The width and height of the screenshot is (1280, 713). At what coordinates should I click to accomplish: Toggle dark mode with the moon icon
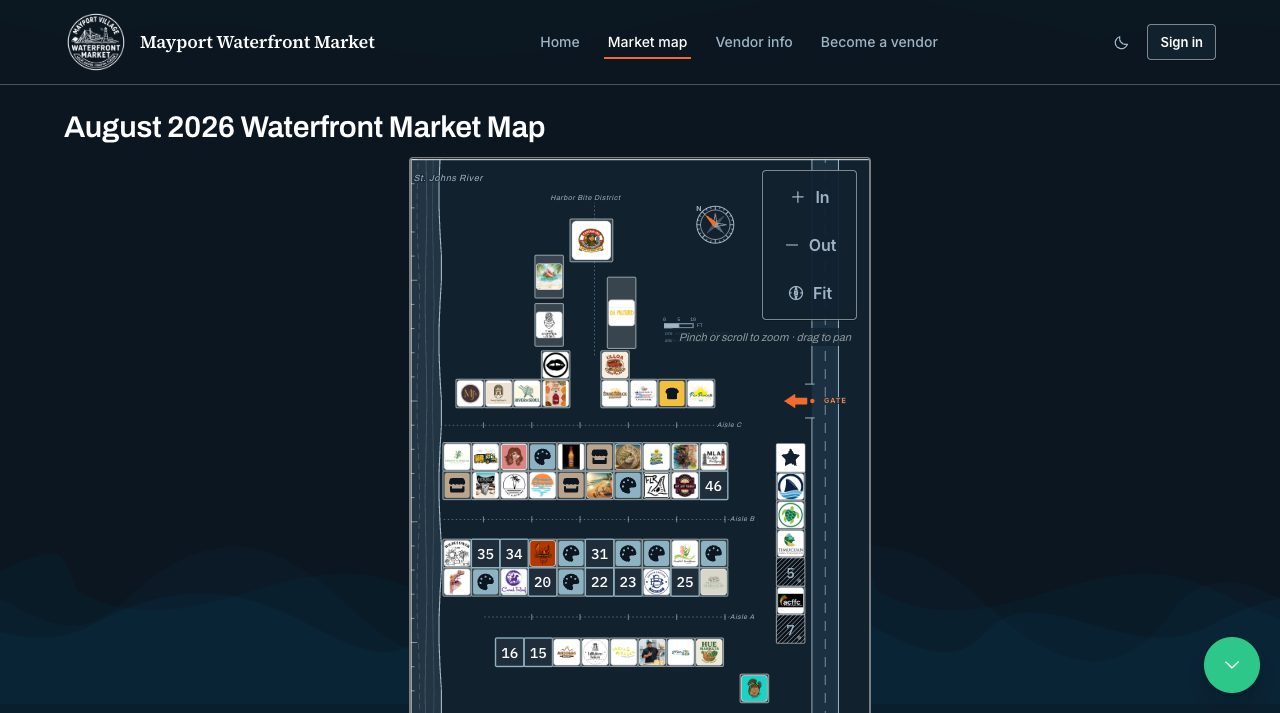coord(1121,42)
